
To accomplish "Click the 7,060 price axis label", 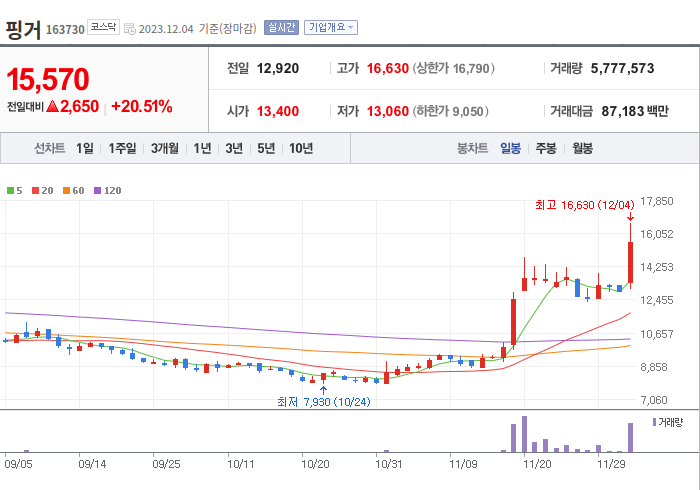I will coord(654,400).
